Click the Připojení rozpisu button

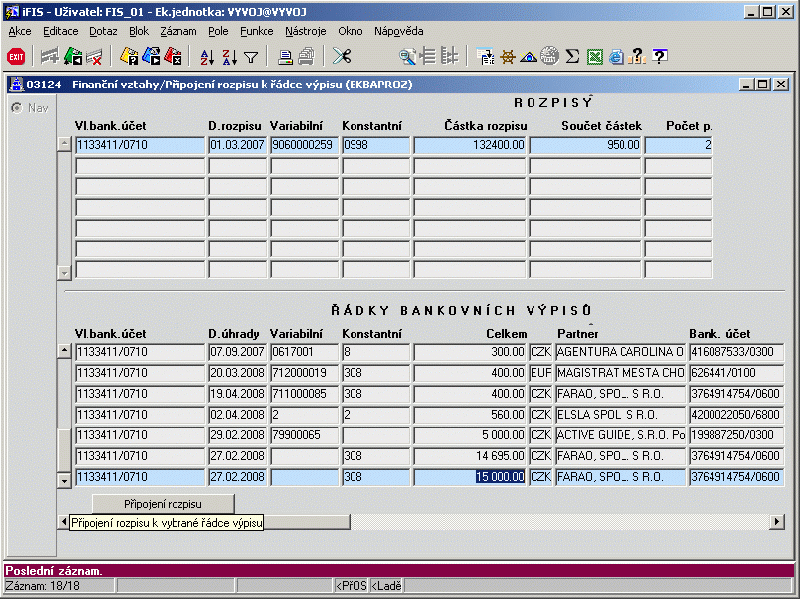pos(163,504)
